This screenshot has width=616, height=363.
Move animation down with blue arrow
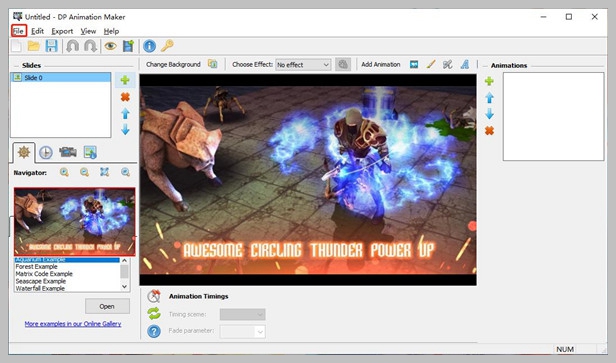[489, 114]
